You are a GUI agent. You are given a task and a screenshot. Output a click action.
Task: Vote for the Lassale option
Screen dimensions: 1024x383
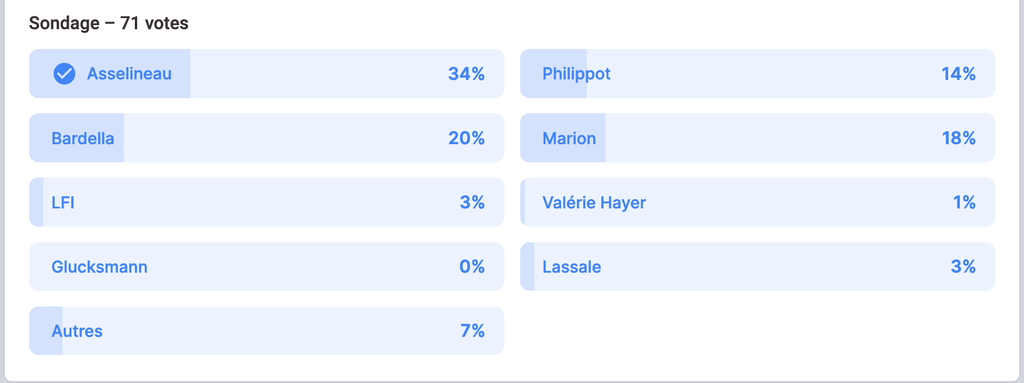(x=758, y=267)
